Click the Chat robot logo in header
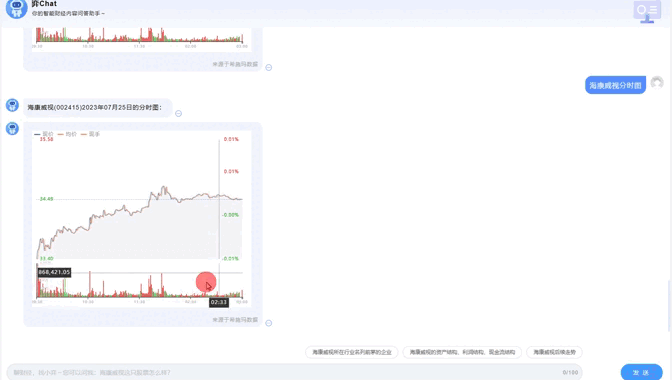This screenshot has width=672, height=380. (x=16, y=9)
